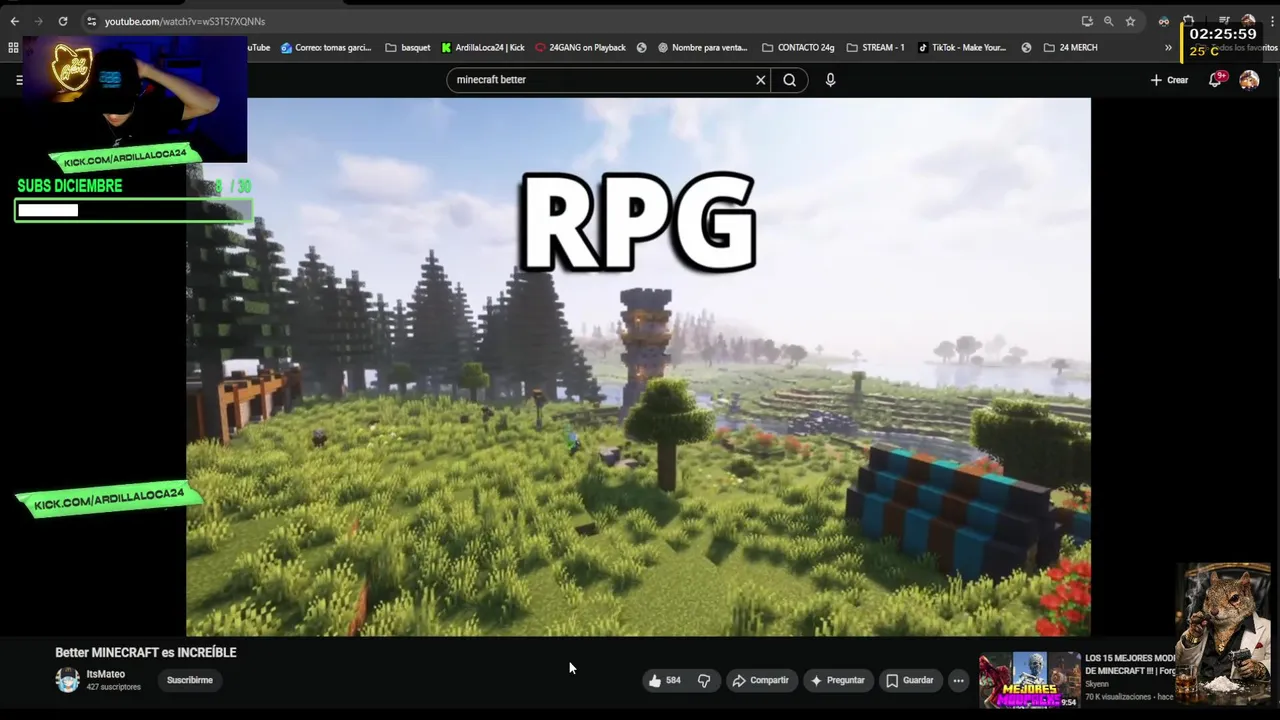
Task: Open ItsMateo channel name link
Action: pyautogui.click(x=106, y=675)
